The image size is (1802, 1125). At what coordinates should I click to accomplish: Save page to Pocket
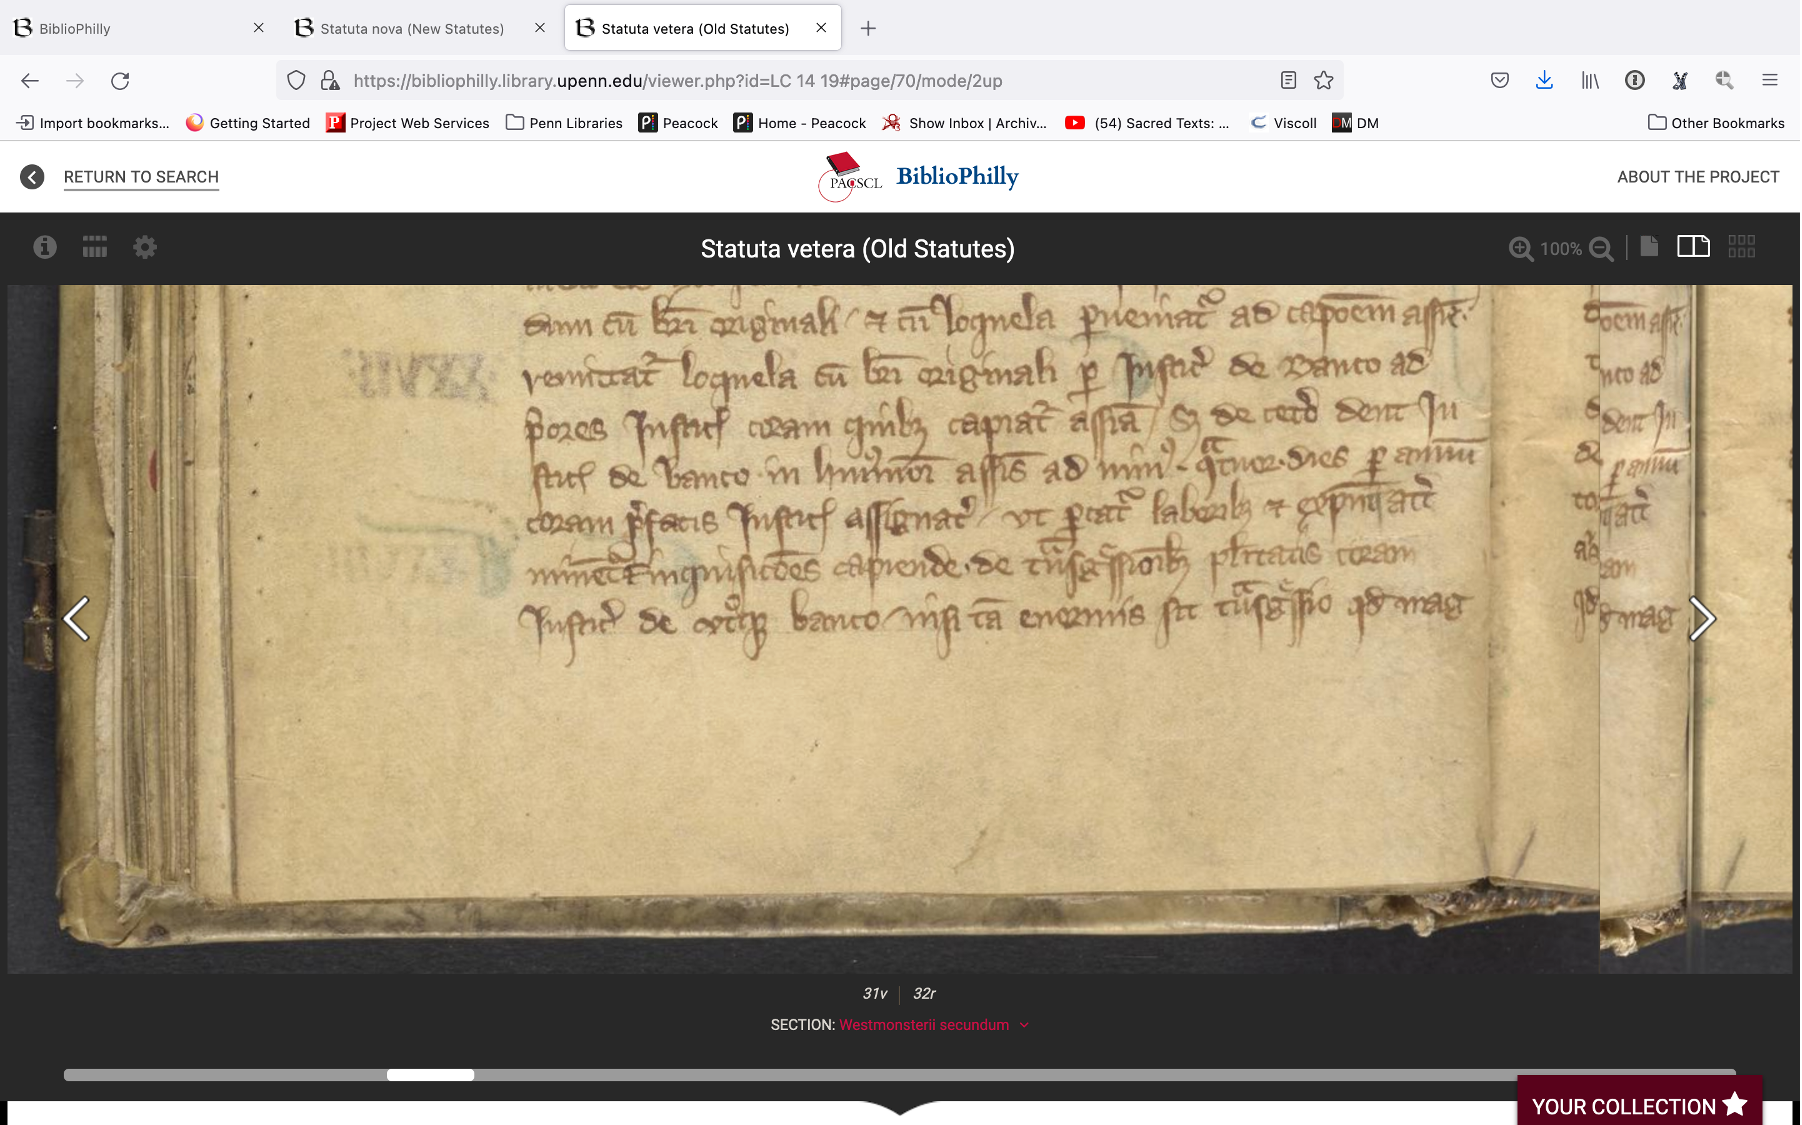[1500, 81]
